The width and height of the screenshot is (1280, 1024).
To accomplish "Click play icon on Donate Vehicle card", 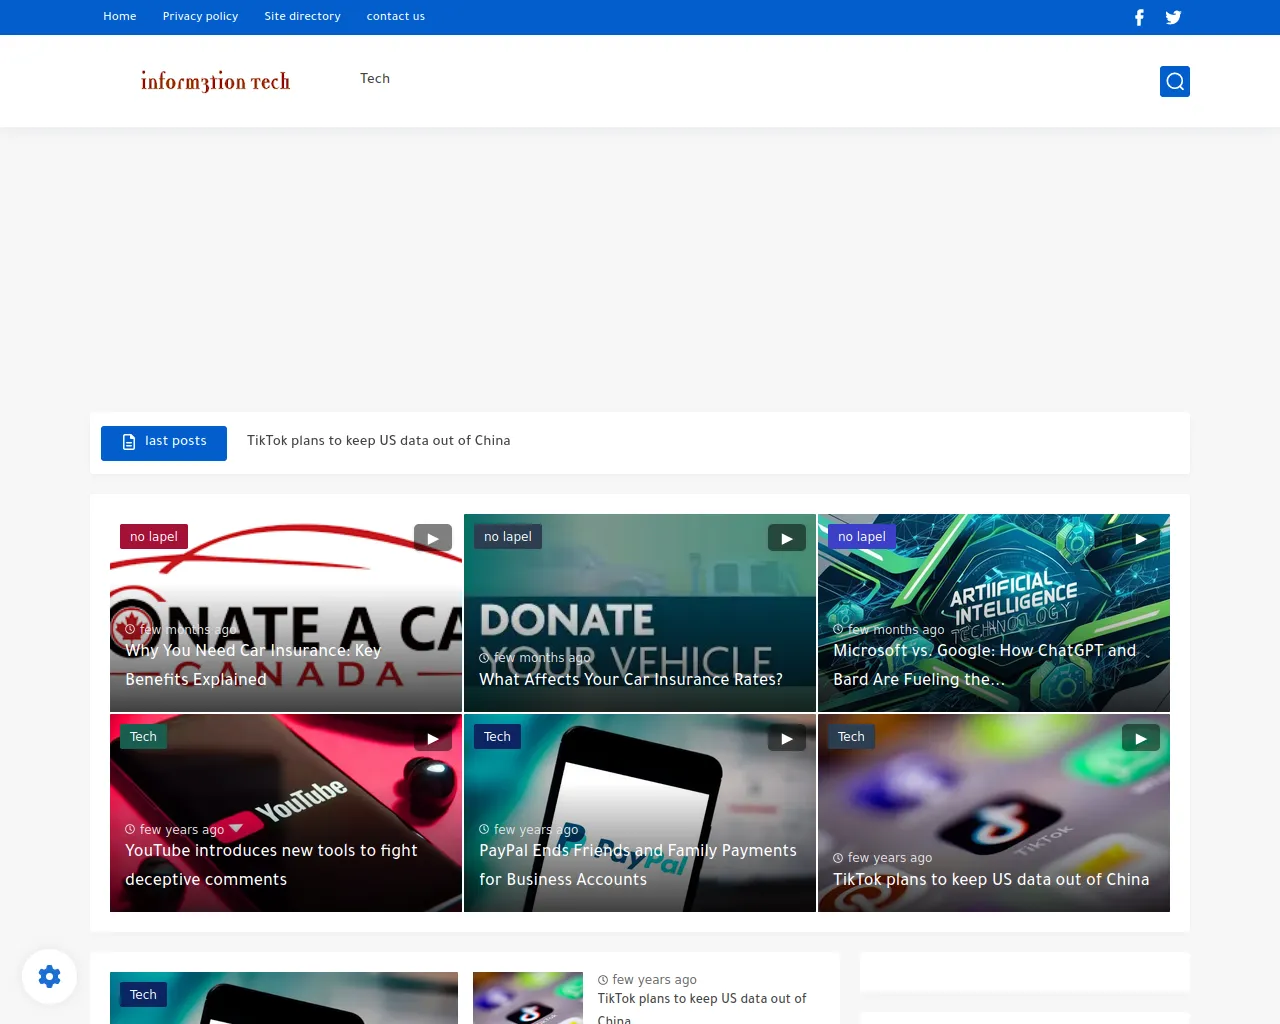I will click(x=786, y=538).
